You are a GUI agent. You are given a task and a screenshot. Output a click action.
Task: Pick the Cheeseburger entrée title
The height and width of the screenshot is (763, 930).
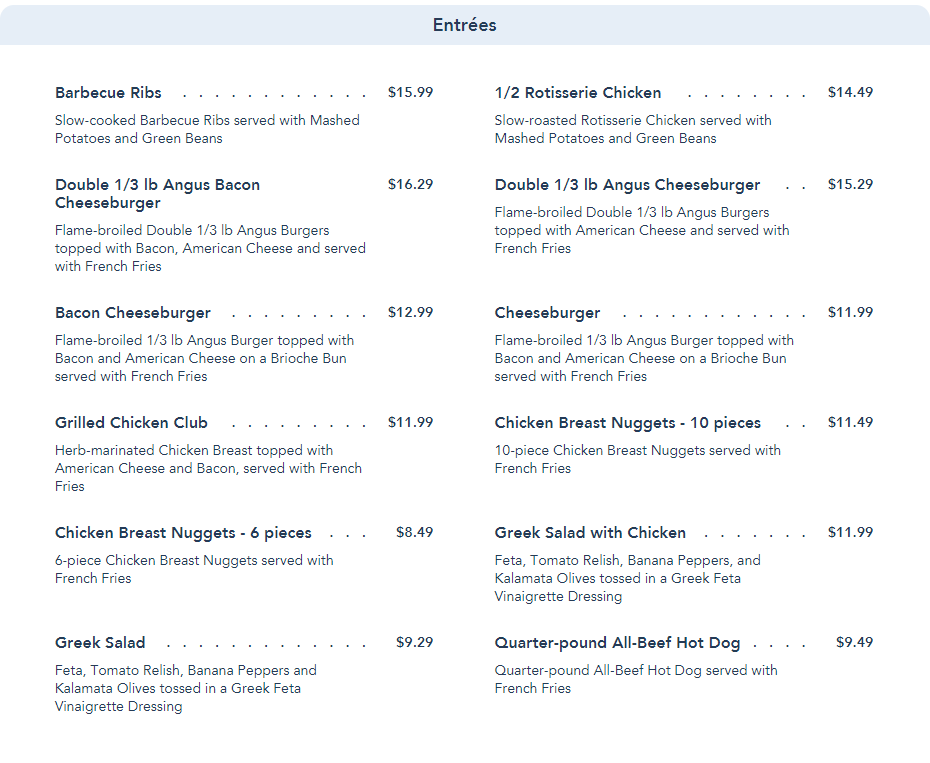(x=547, y=313)
